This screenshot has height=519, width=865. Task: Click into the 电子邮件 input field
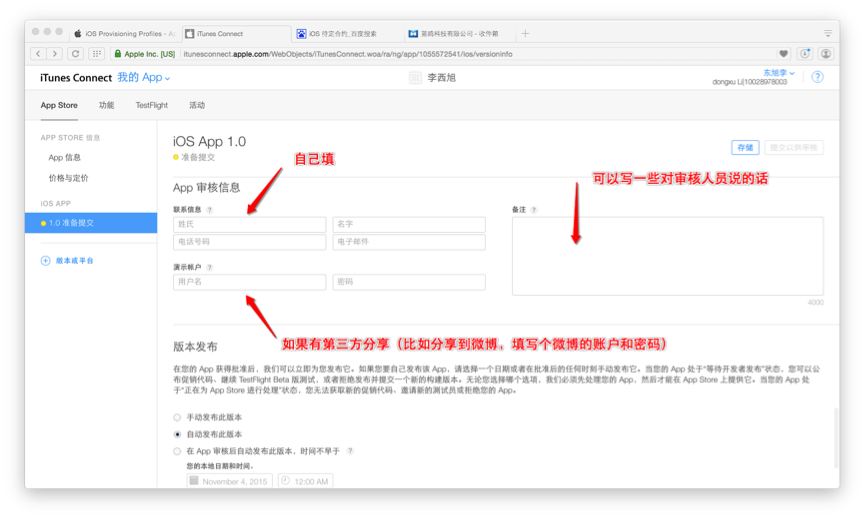(x=409, y=242)
